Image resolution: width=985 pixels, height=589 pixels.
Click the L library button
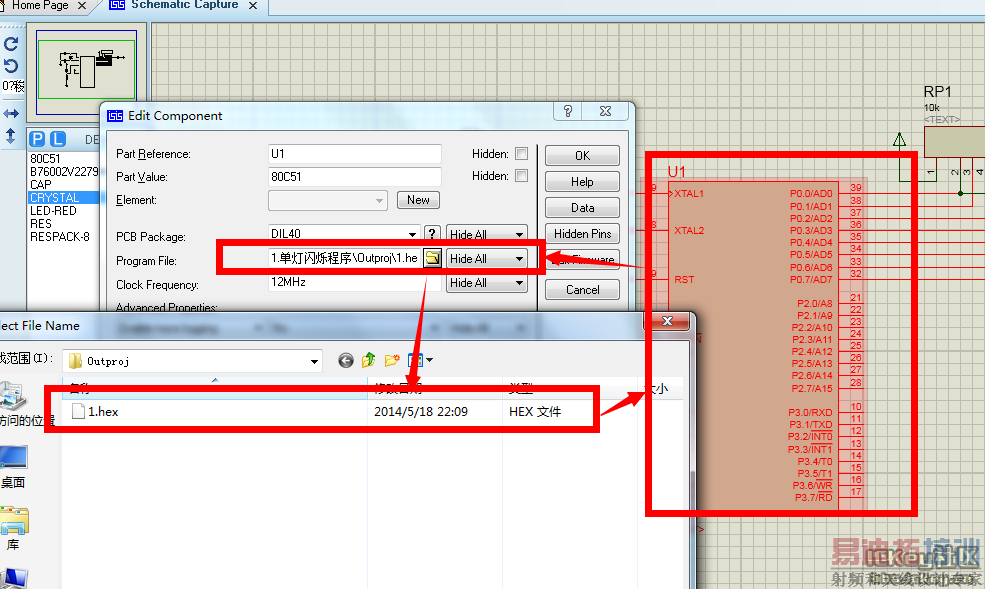[58, 139]
